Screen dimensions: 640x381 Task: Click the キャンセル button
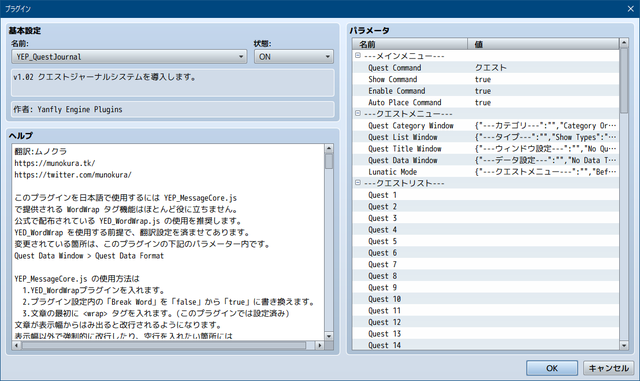(608, 368)
